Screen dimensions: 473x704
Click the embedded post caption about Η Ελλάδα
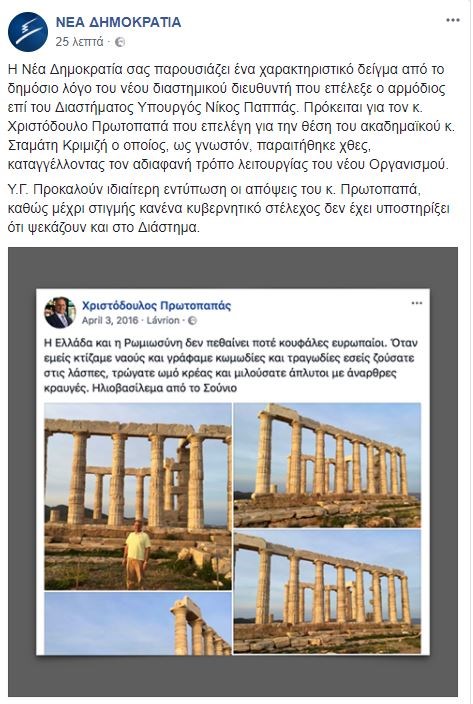click(231, 365)
